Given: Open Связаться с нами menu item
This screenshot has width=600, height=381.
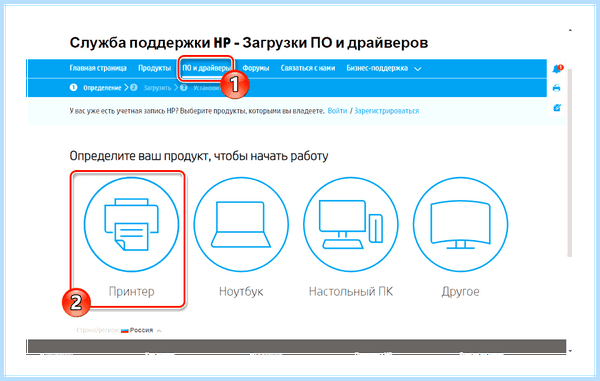Looking at the screenshot, I should 308,68.
